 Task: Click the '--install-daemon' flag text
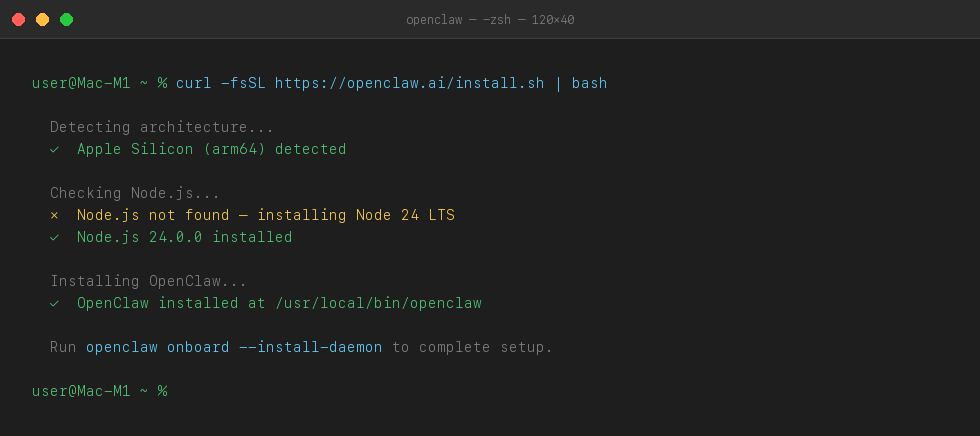(x=310, y=347)
